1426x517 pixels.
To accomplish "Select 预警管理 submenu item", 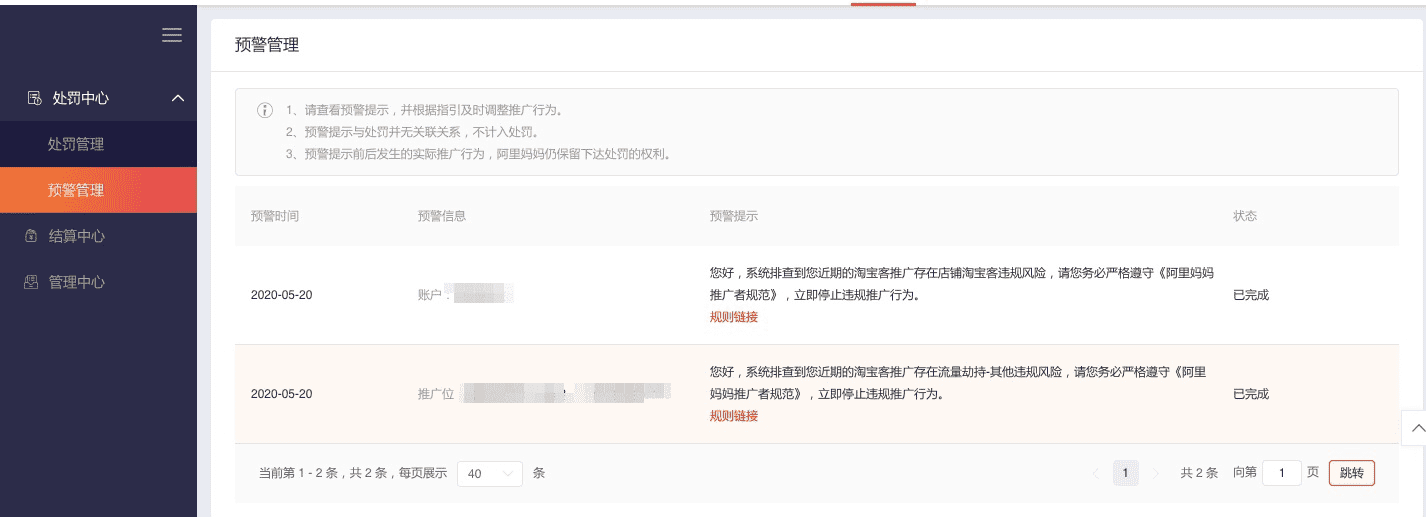I will coord(98,190).
